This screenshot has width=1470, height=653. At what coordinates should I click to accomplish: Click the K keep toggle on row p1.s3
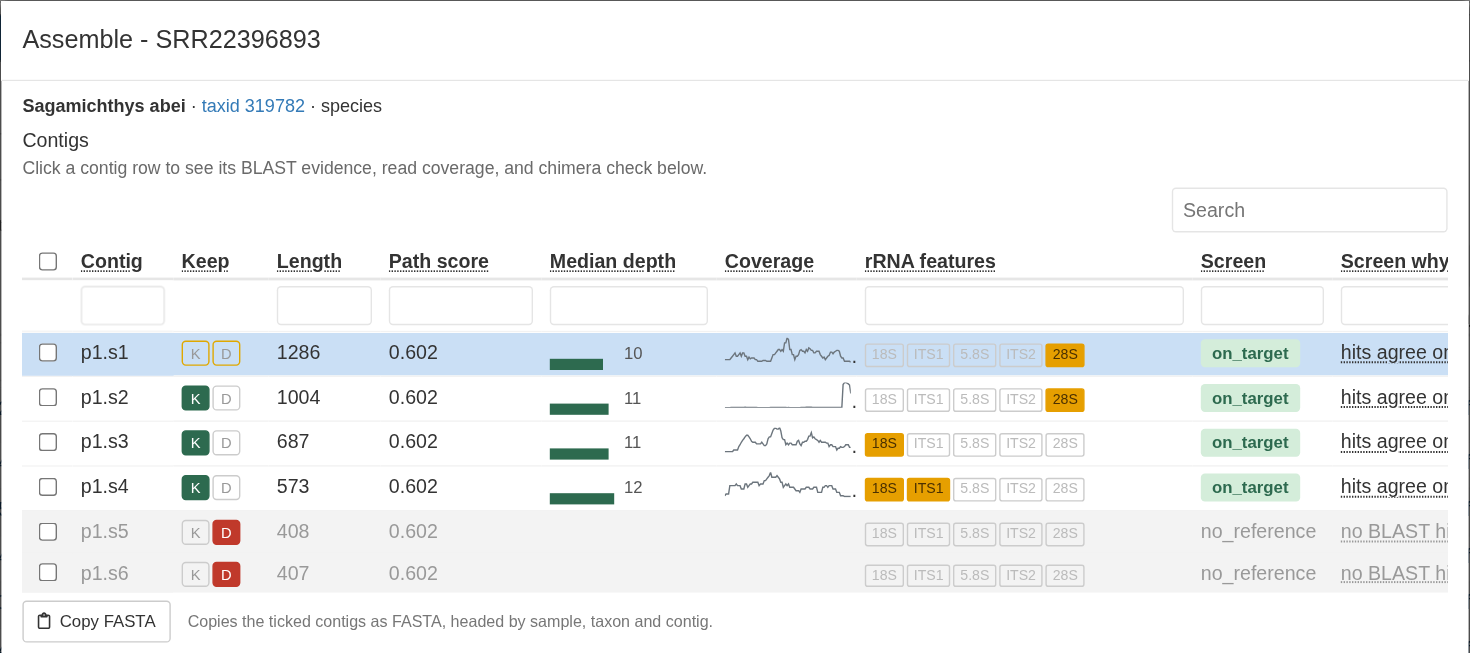[x=195, y=443]
